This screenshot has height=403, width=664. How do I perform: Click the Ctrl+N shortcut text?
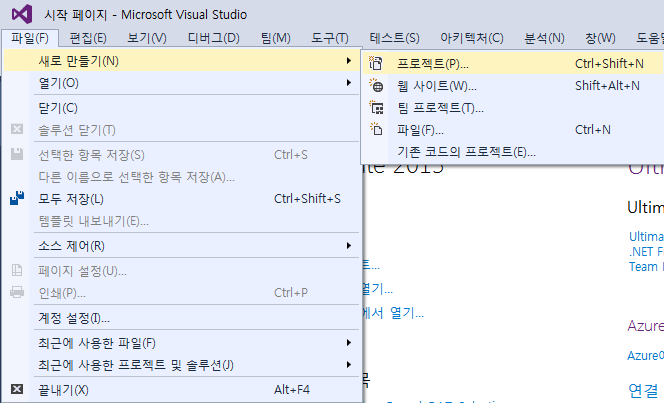tap(592, 130)
